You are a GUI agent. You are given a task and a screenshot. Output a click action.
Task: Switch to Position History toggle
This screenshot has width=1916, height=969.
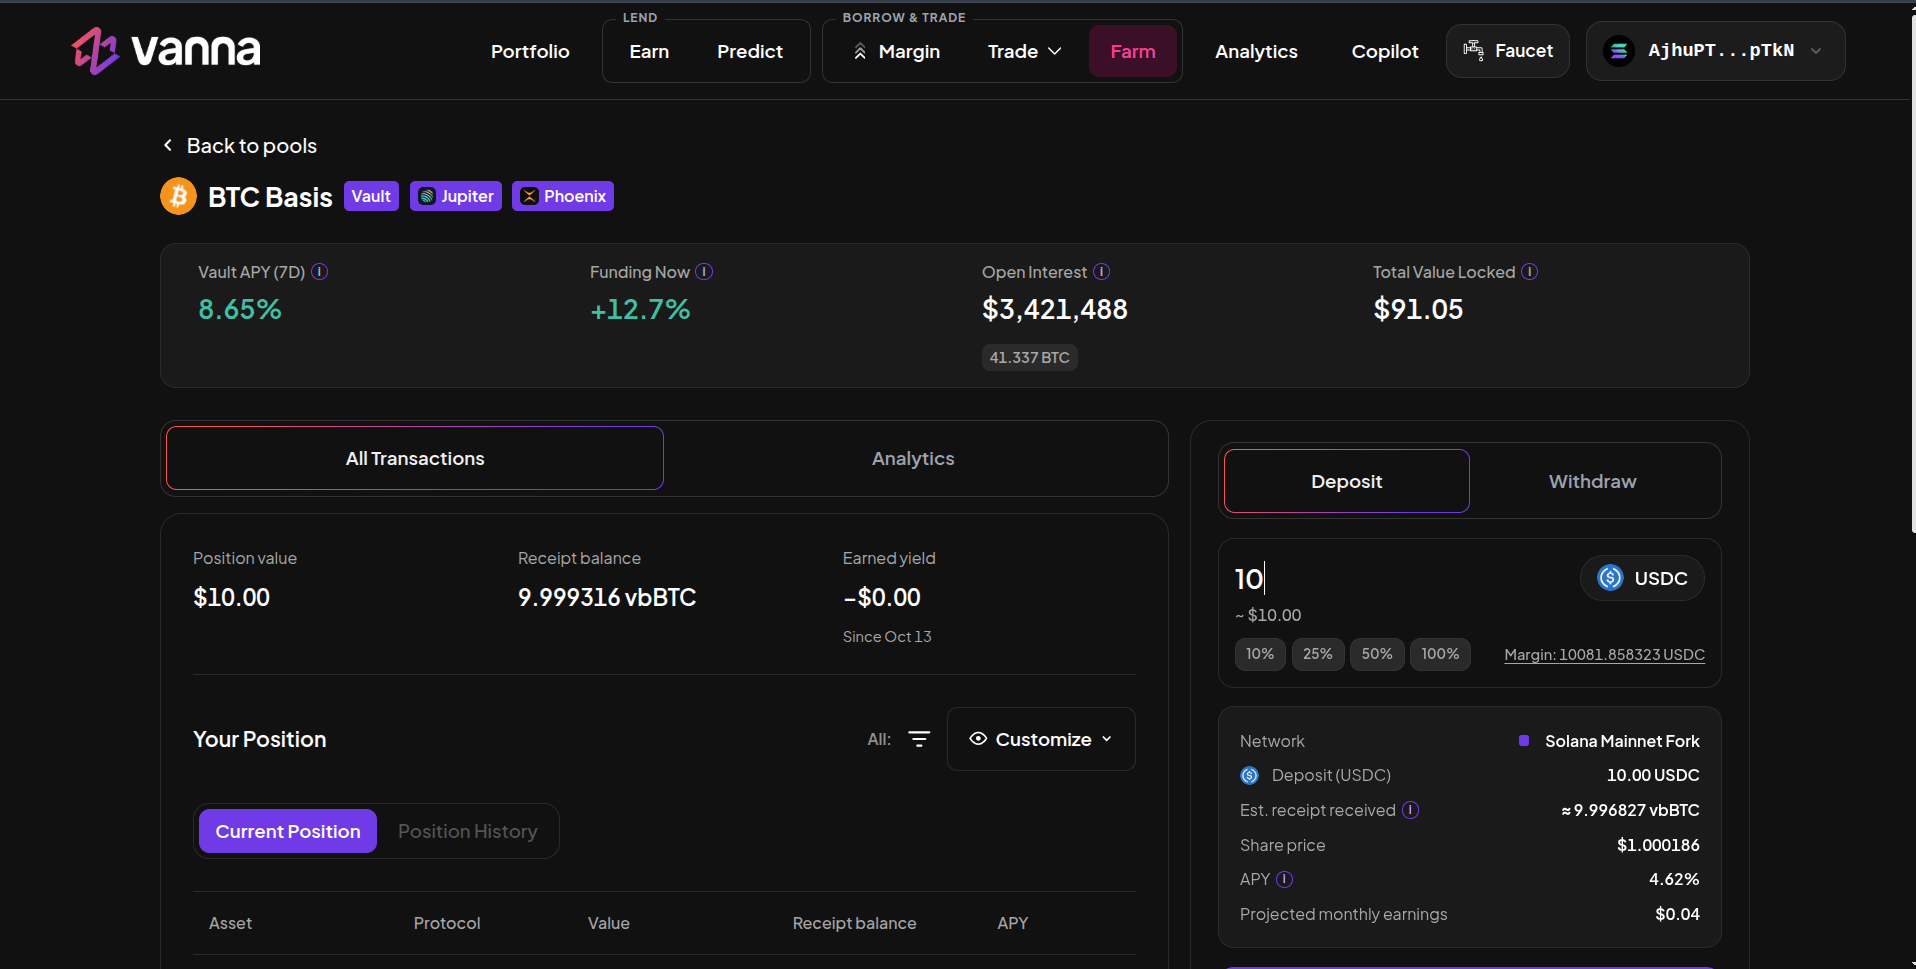(x=467, y=831)
